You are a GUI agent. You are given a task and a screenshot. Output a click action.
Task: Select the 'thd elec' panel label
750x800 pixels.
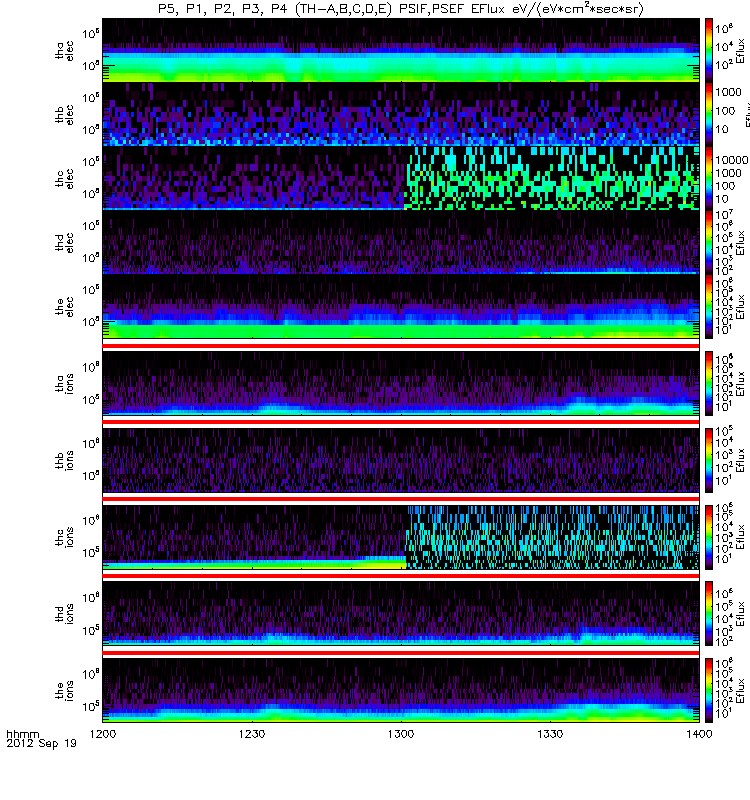pyautogui.click(x=65, y=242)
